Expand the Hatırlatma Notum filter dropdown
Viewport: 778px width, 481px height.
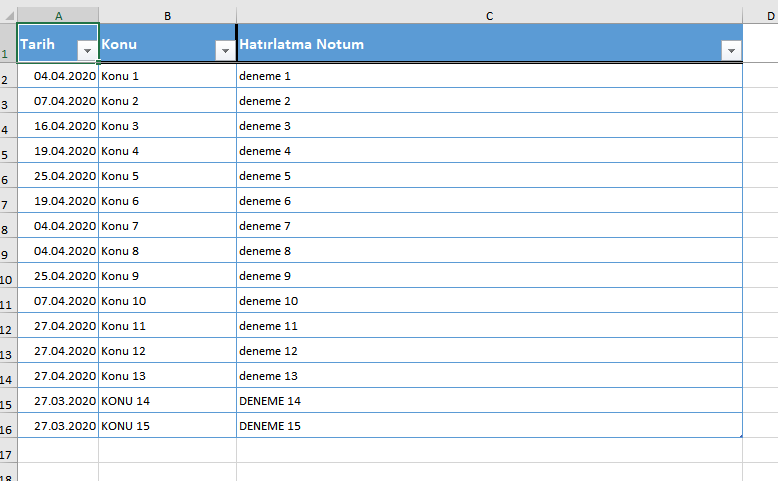pos(731,51)
